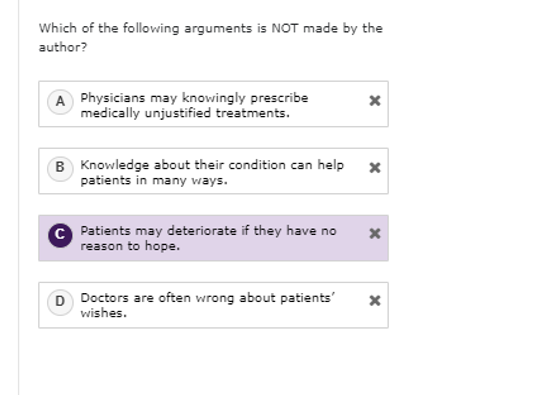The image size is (541, 395).
Task: Pick the letter D answer circle
Action: coord(60,302)
